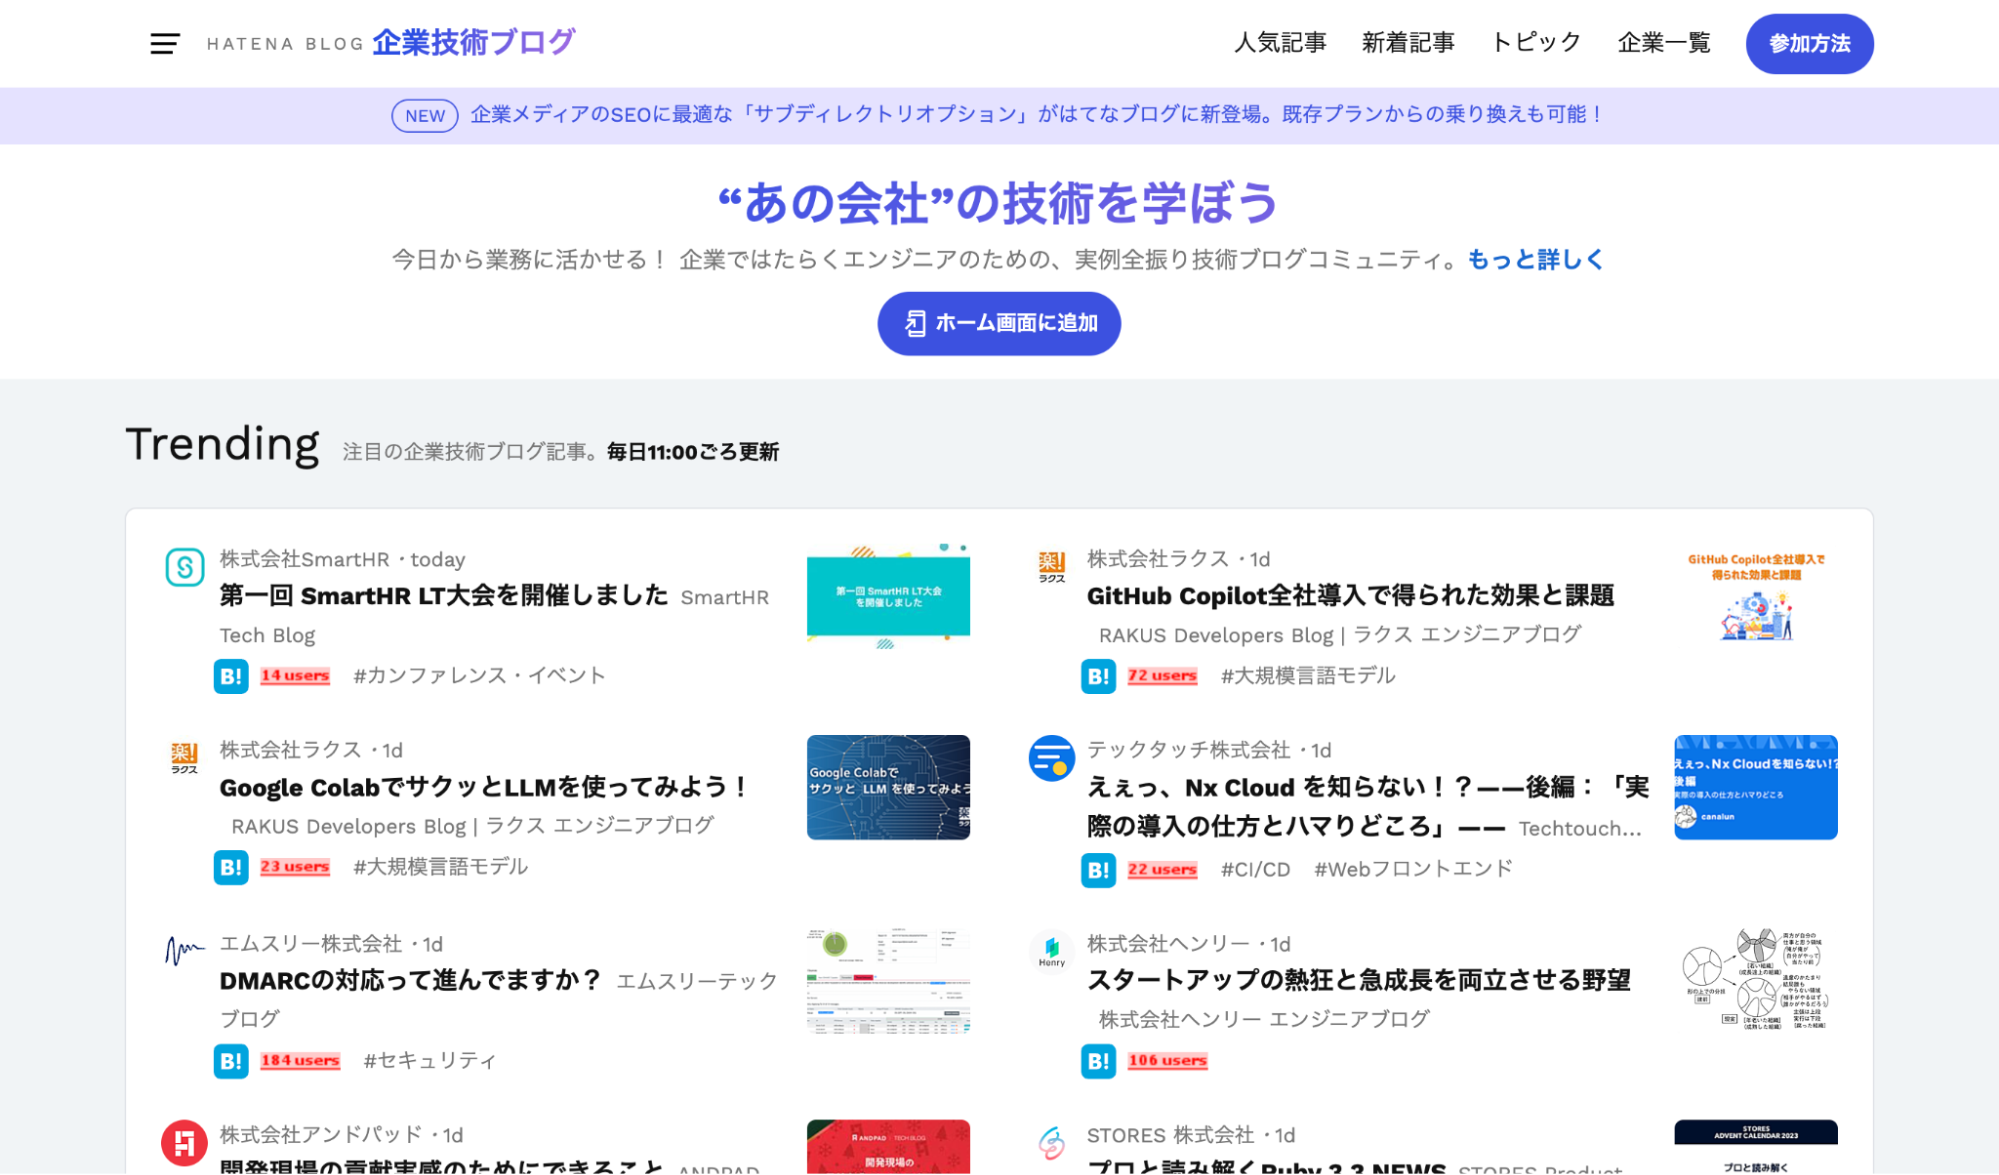Select #カンファレンス・イベント tag
The width and height of the screenshot is (1999, 1175).
pos(480,676)
